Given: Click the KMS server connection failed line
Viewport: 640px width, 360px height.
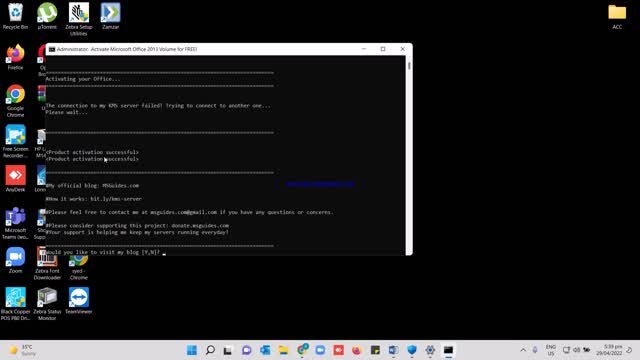Looking at the screenshot, I should pos(158,105).
